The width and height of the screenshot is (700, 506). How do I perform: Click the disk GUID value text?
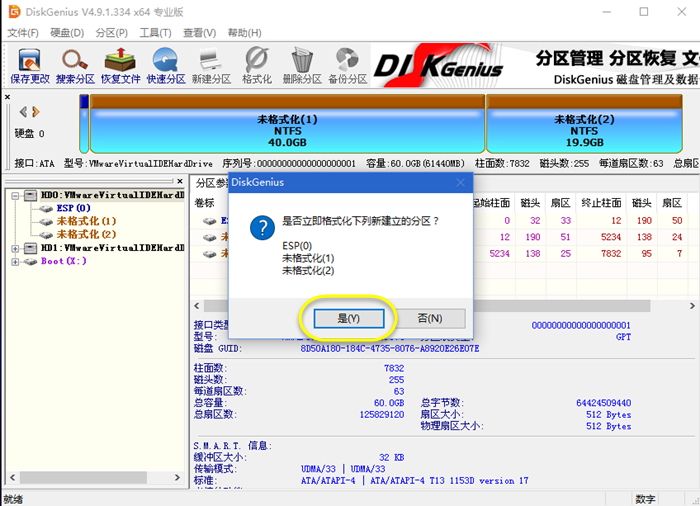[390, 348]
